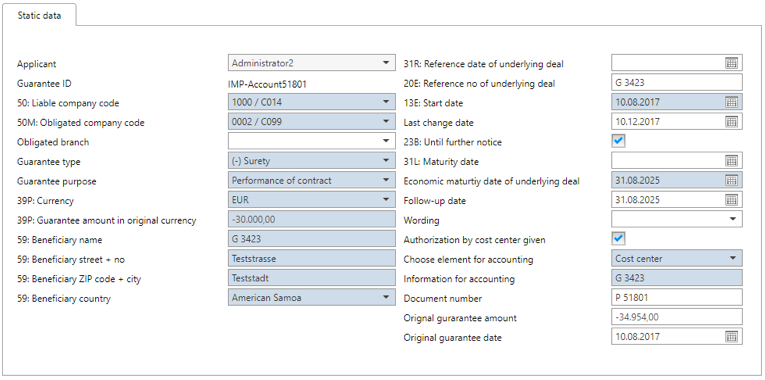Expand 50 Liable company code dropdown
Screen dimensions: 765x380
click(311, 102)
